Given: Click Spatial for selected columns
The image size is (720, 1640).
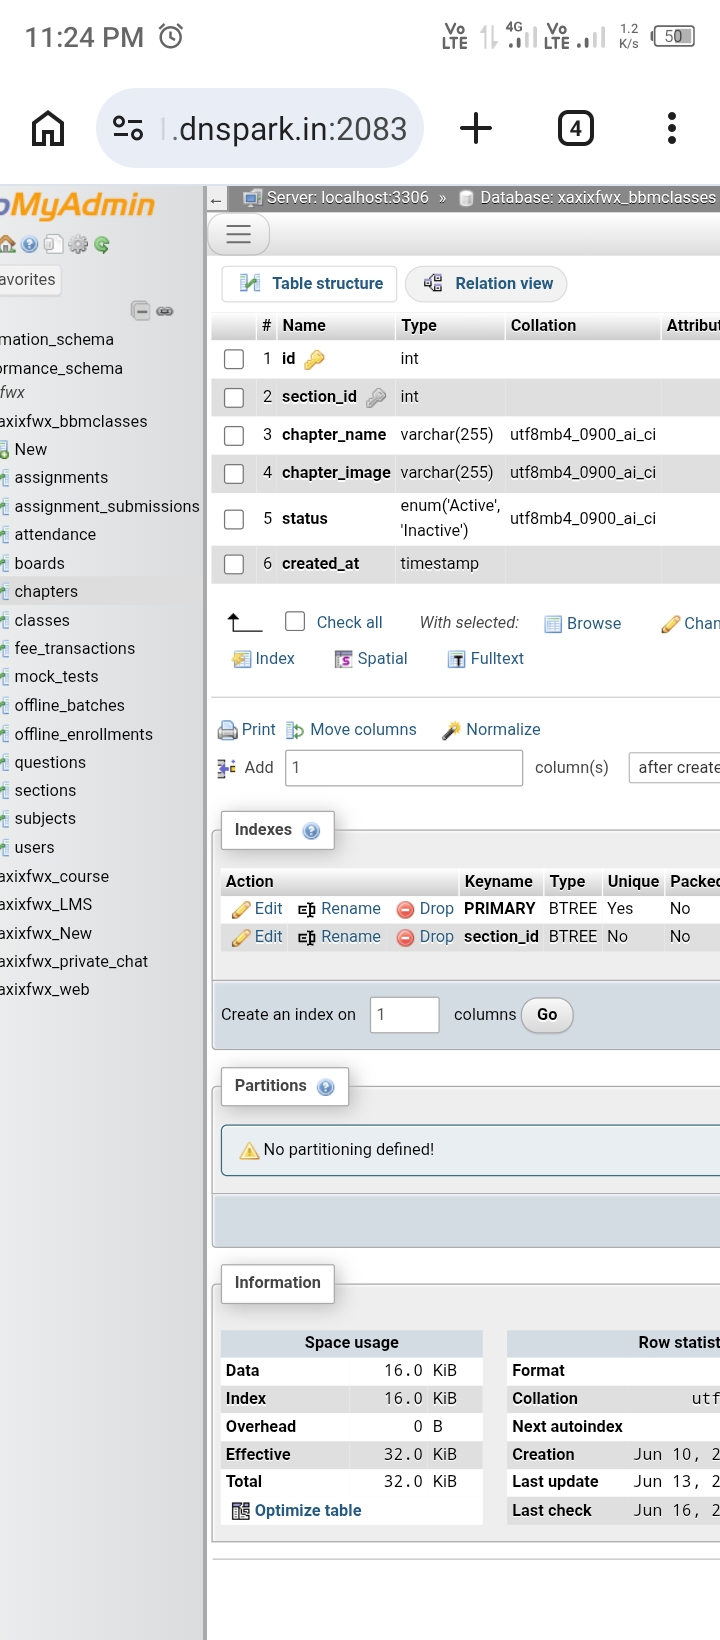Looking at the screenshot, I should tap(371, 659).
